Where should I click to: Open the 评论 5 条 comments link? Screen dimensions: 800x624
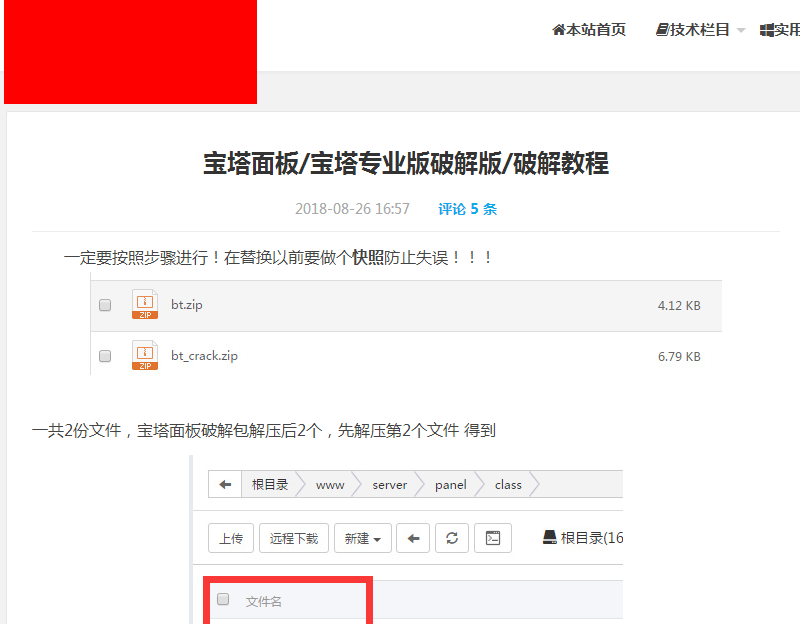[467, 209]
